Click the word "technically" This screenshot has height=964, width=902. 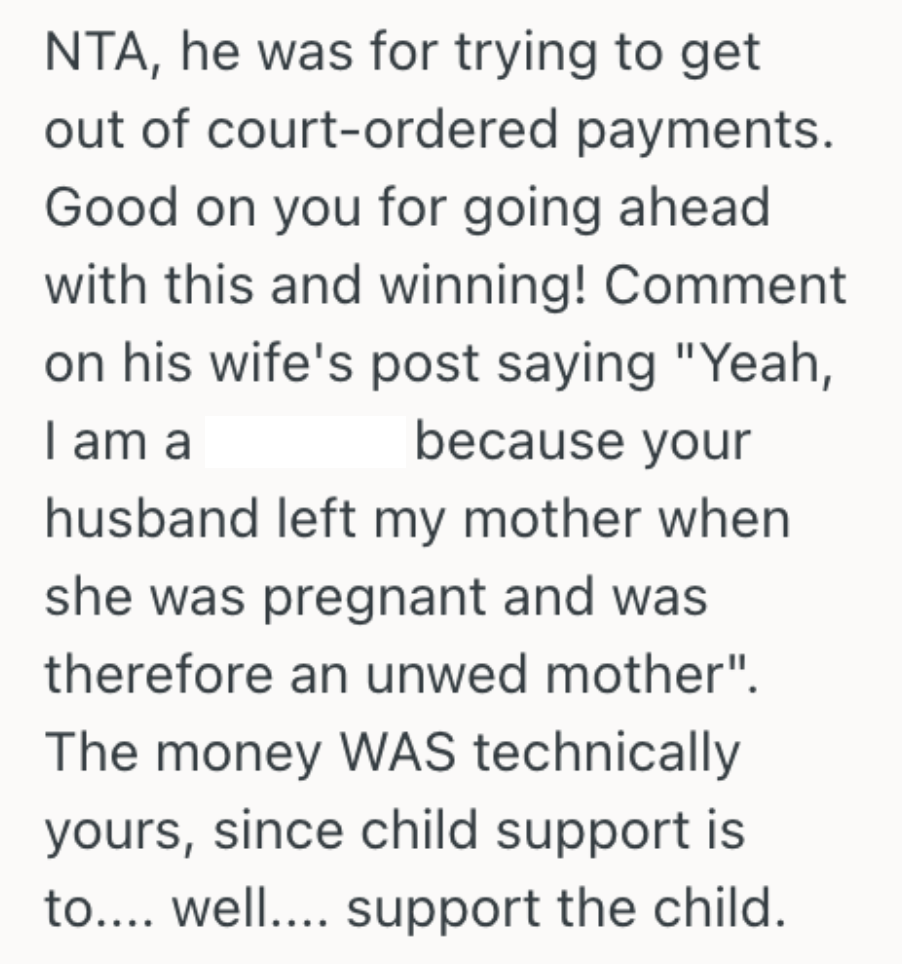click(605, 752)
